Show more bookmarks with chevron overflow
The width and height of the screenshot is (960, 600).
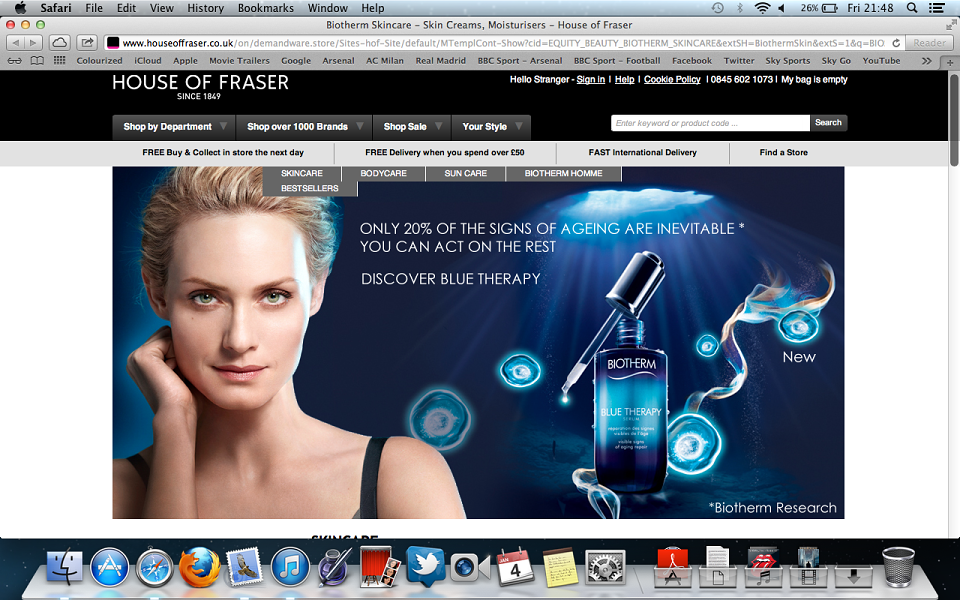click(x=926, y=61)
